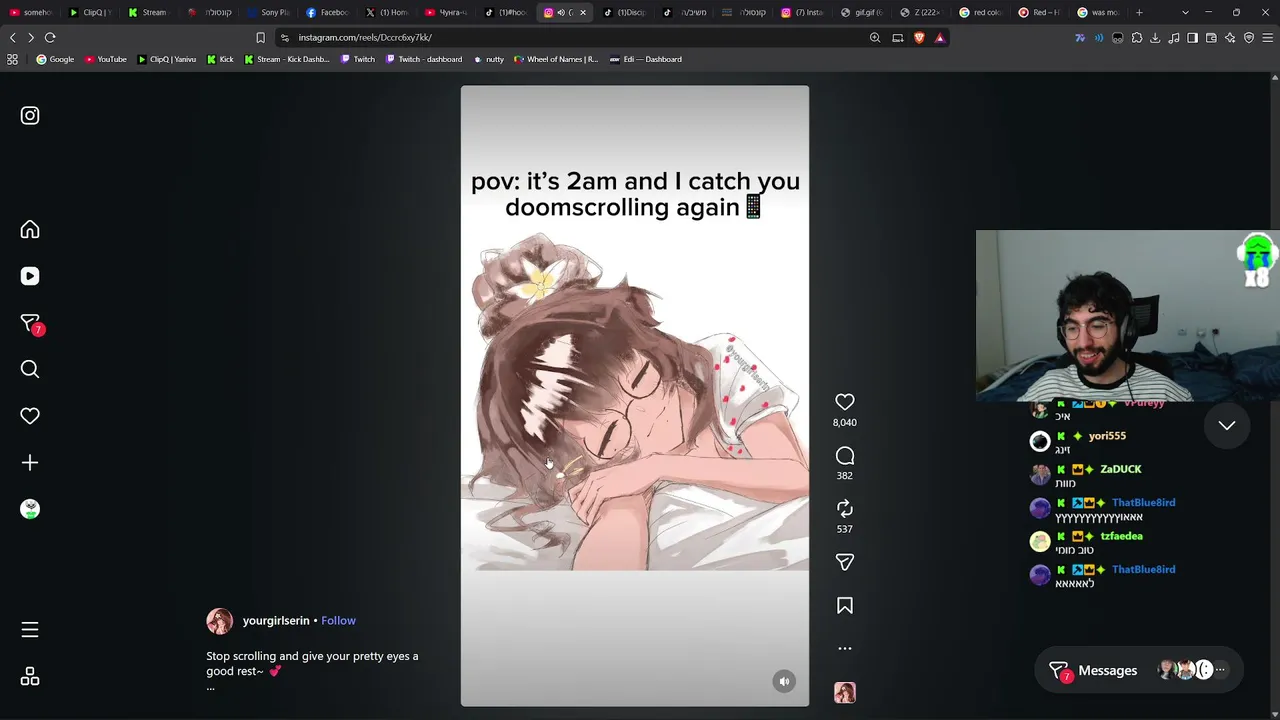Click the audio thumbnail beside the reel
The width and height of the screenshot is (1280, 720).
point(845,692)
